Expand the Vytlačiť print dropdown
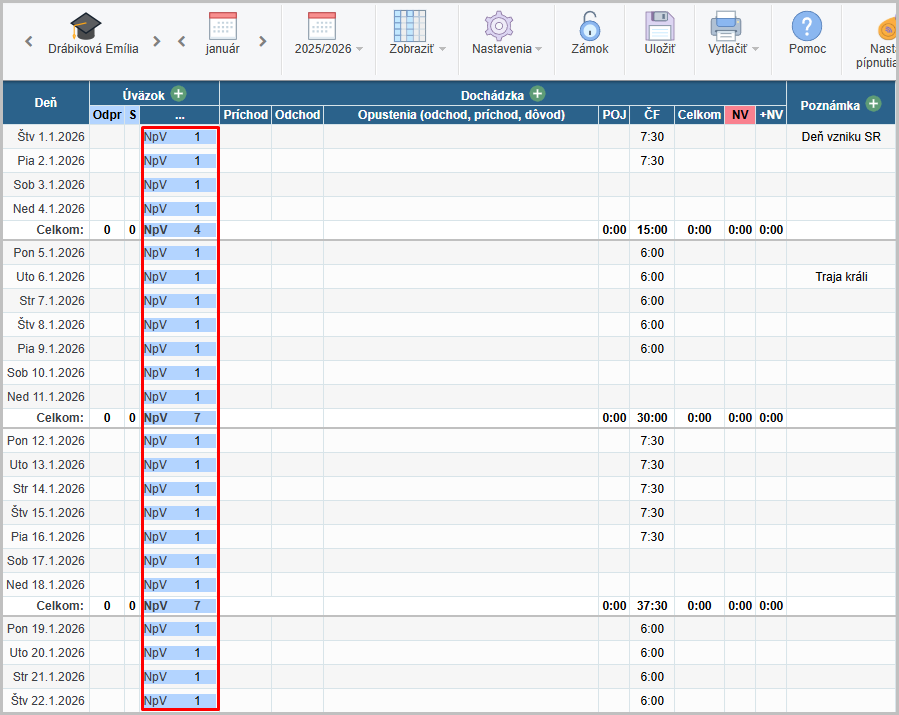 733,48
